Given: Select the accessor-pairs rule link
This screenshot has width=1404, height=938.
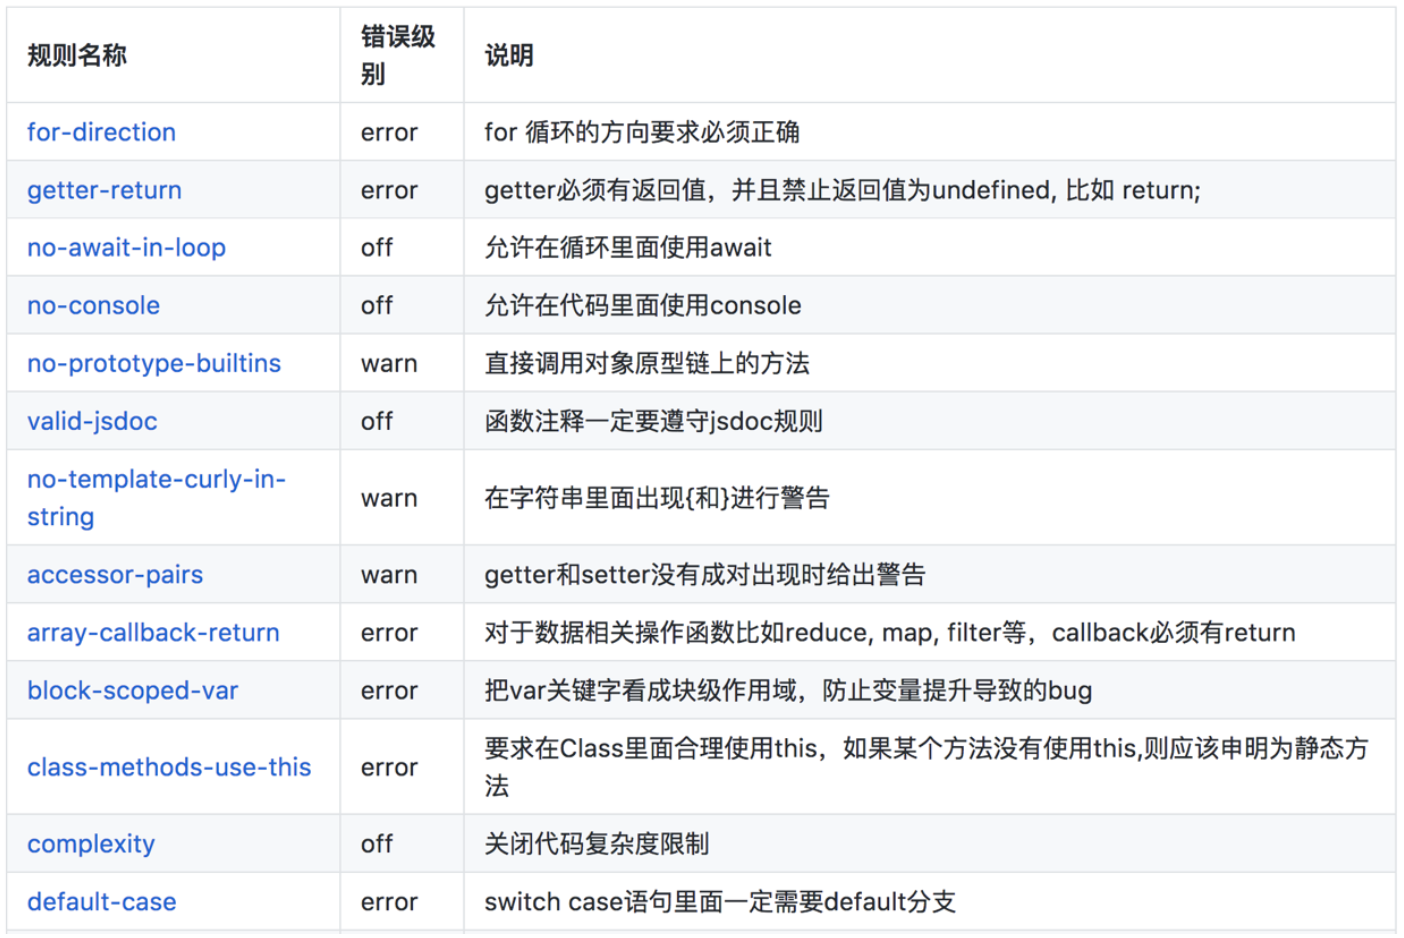Looking at the screenshot, I should click(113, 574).
